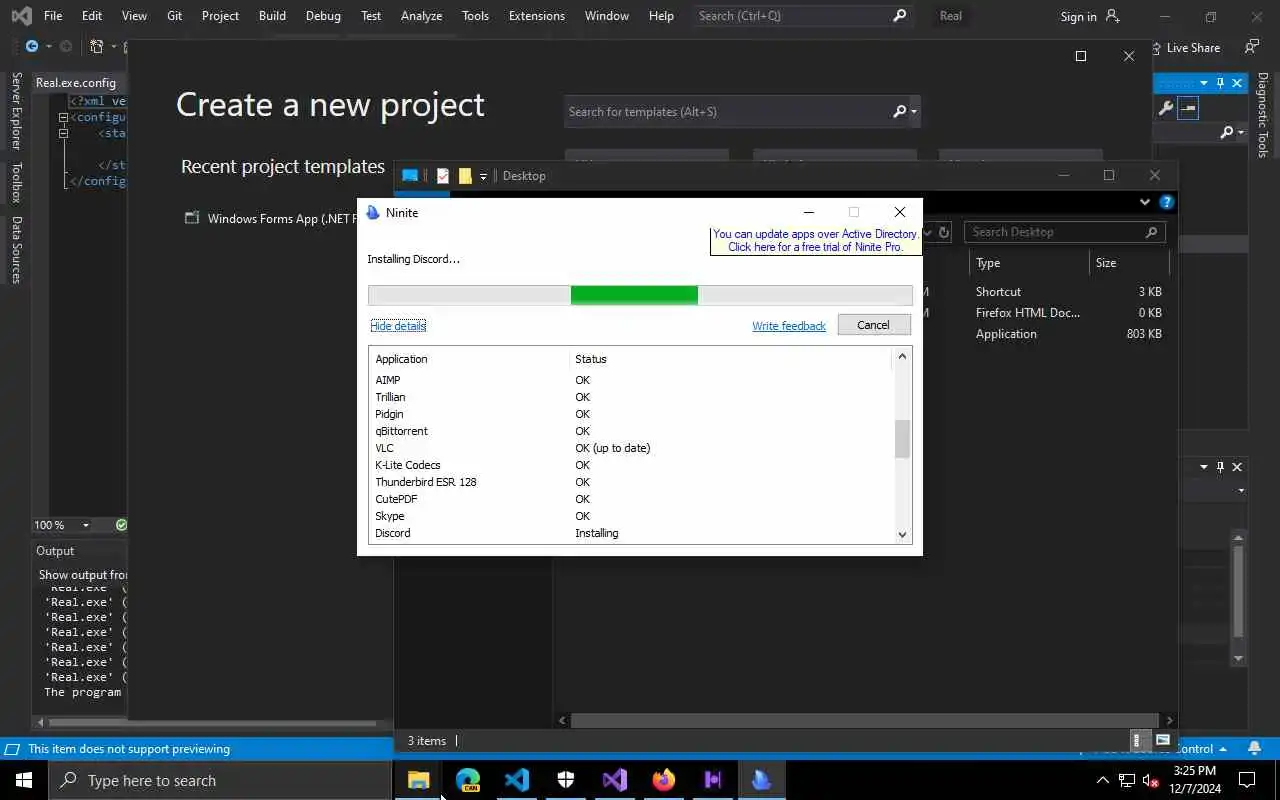Open the Extensions menu
This screenshot has height=800, width=1280.
click(537, 16)
